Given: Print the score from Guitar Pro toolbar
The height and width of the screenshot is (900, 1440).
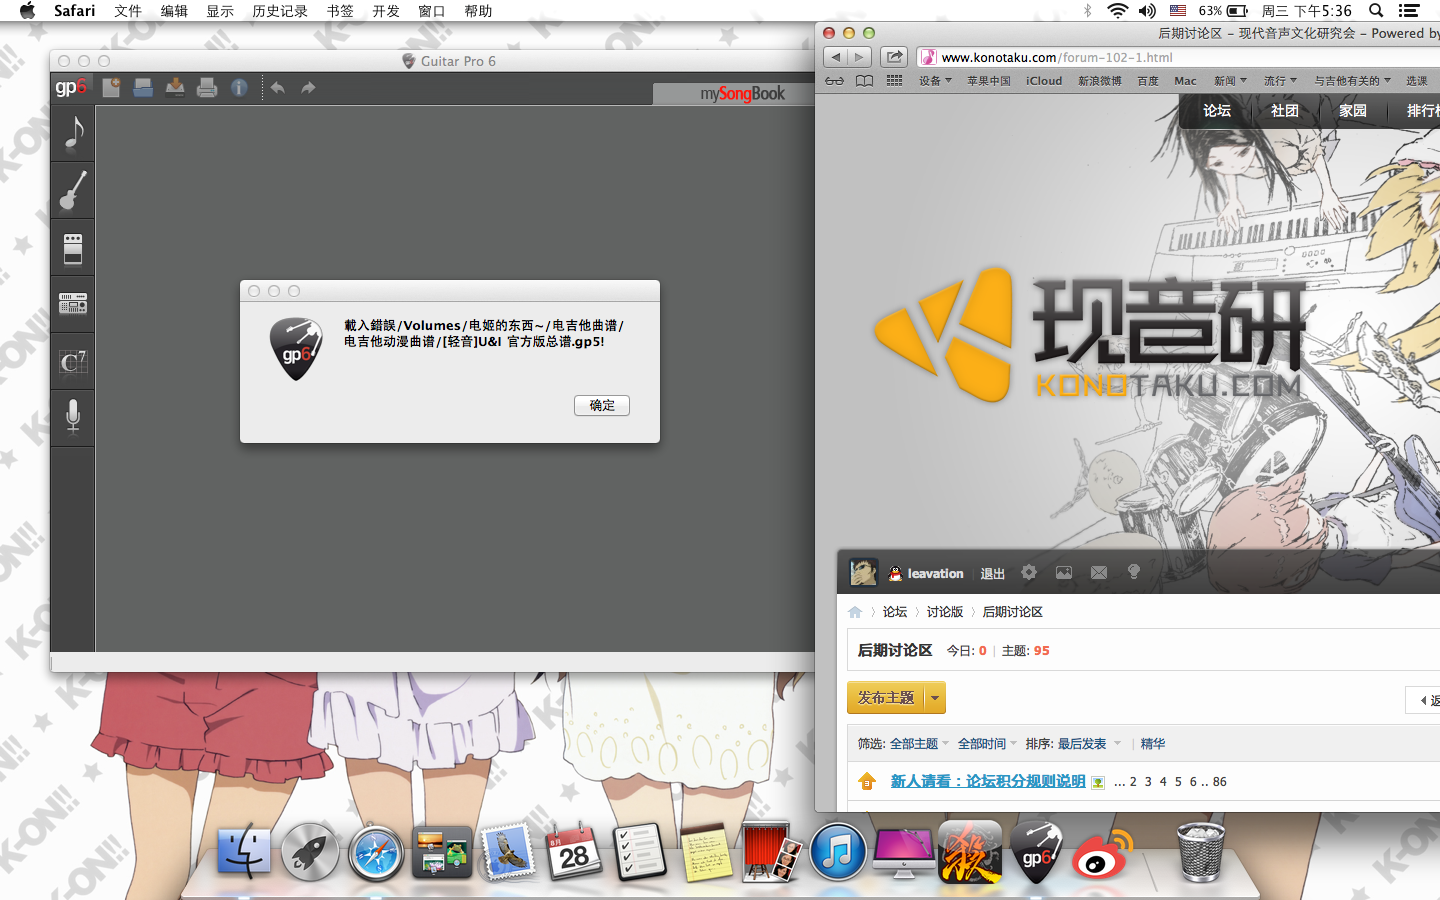Looking at the screenshot, I should [207, 88].
